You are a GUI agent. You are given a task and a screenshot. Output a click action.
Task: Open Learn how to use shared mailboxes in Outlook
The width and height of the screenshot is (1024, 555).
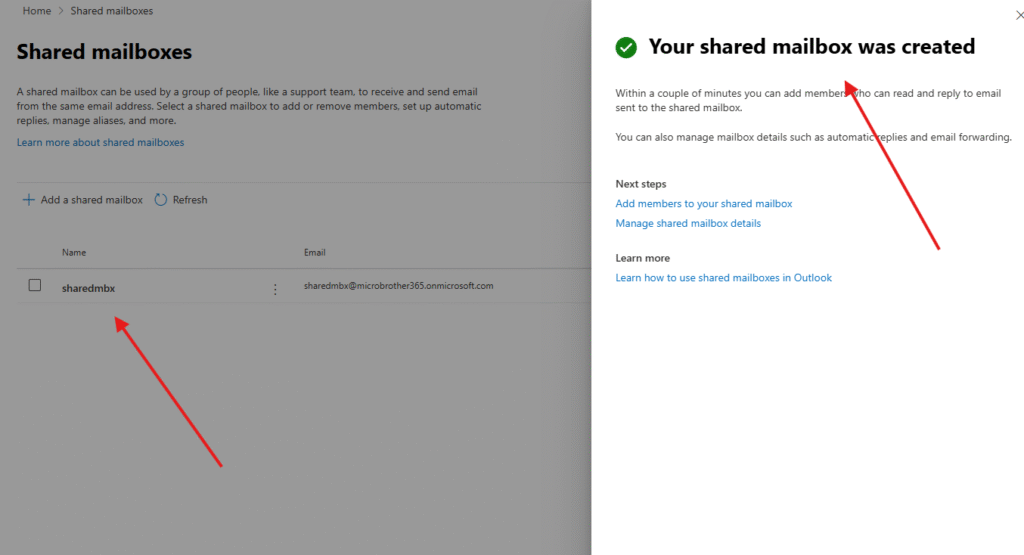pos(723,278)
